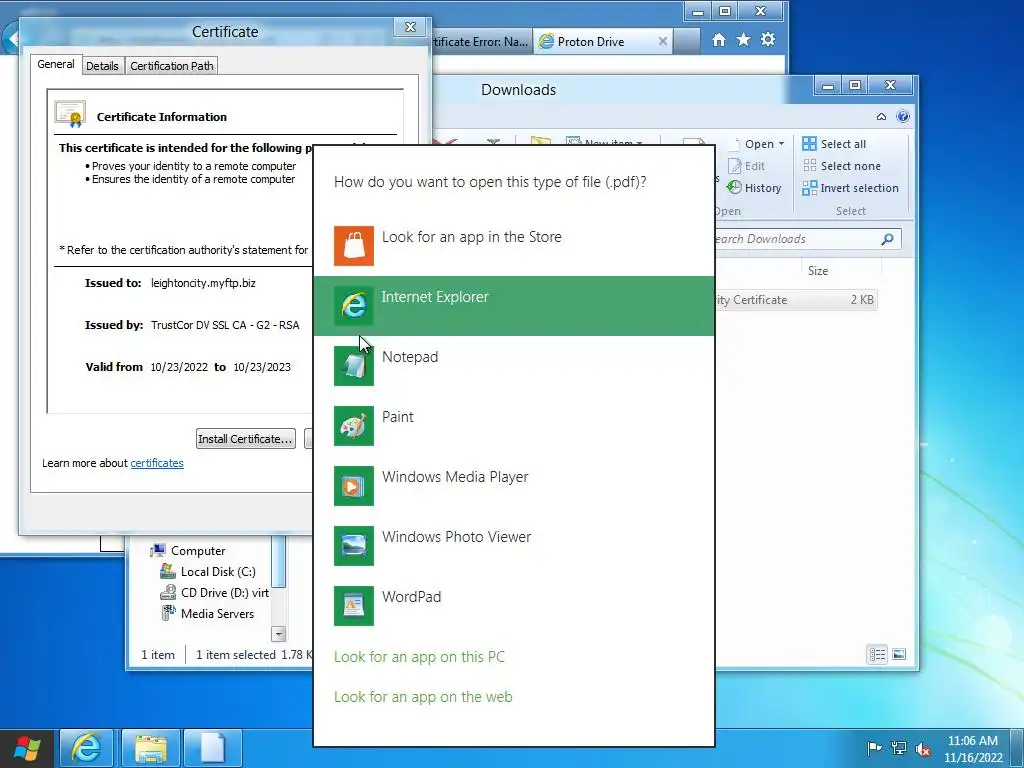Select CD Drive (D:) in navigation pane
The image size is (1024, 768).
click(x=215, y=592)
